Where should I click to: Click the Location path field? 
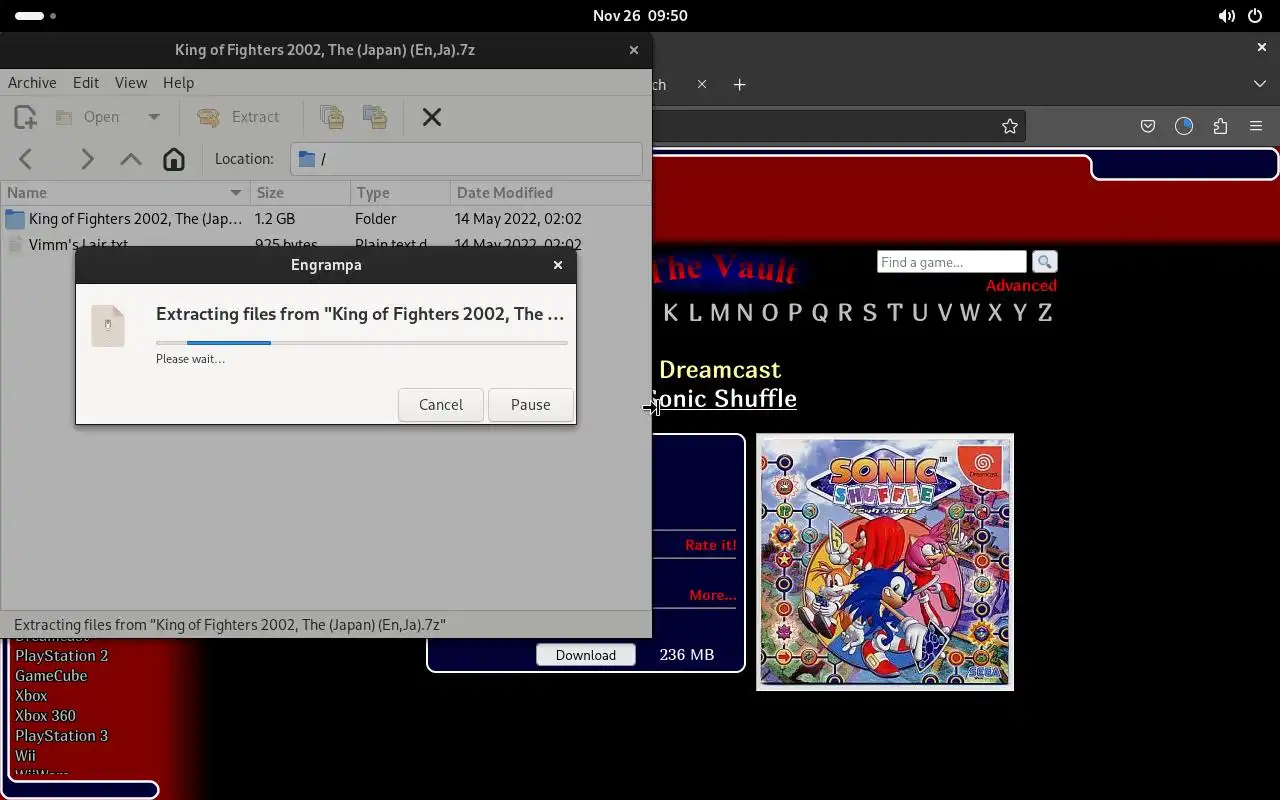[x=466, y=159]
